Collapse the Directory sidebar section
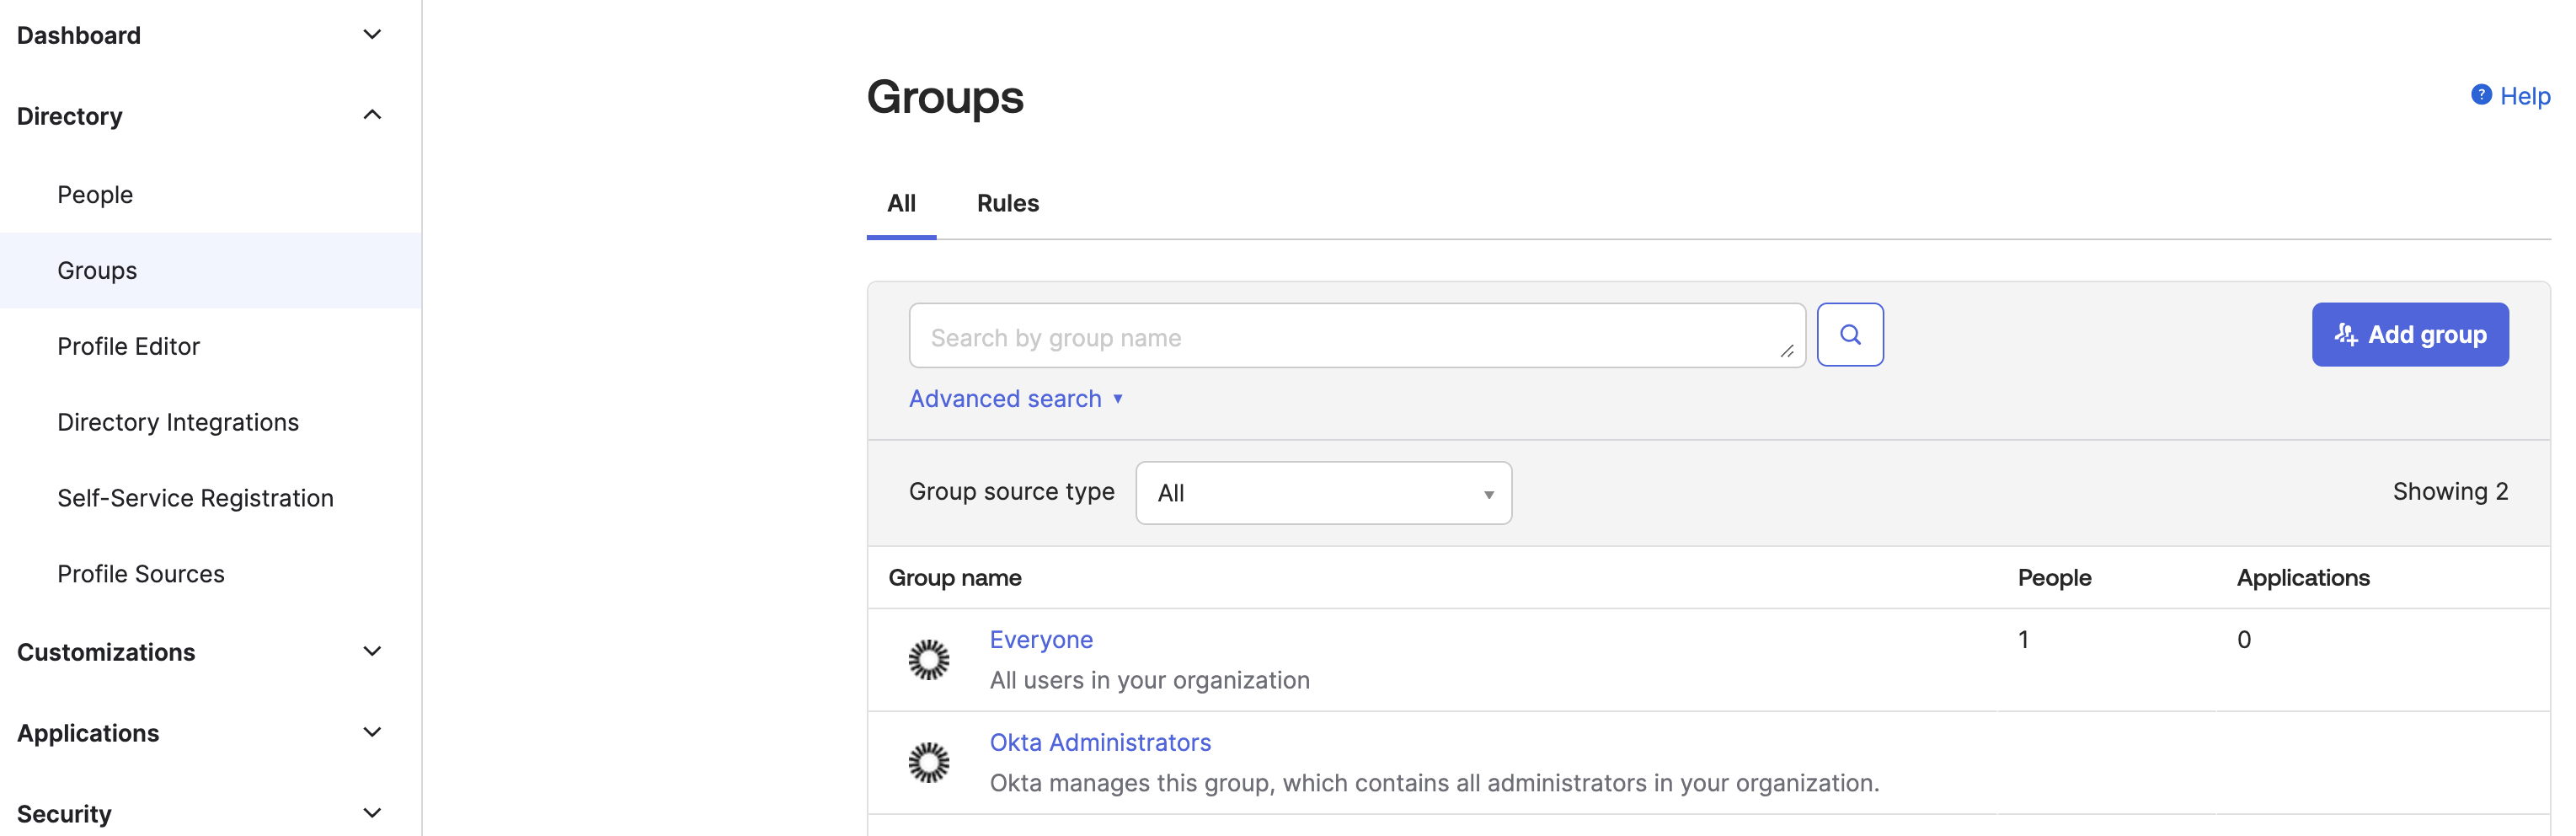The height and width of the screenshot is (836, 2576). pos(371,116)
